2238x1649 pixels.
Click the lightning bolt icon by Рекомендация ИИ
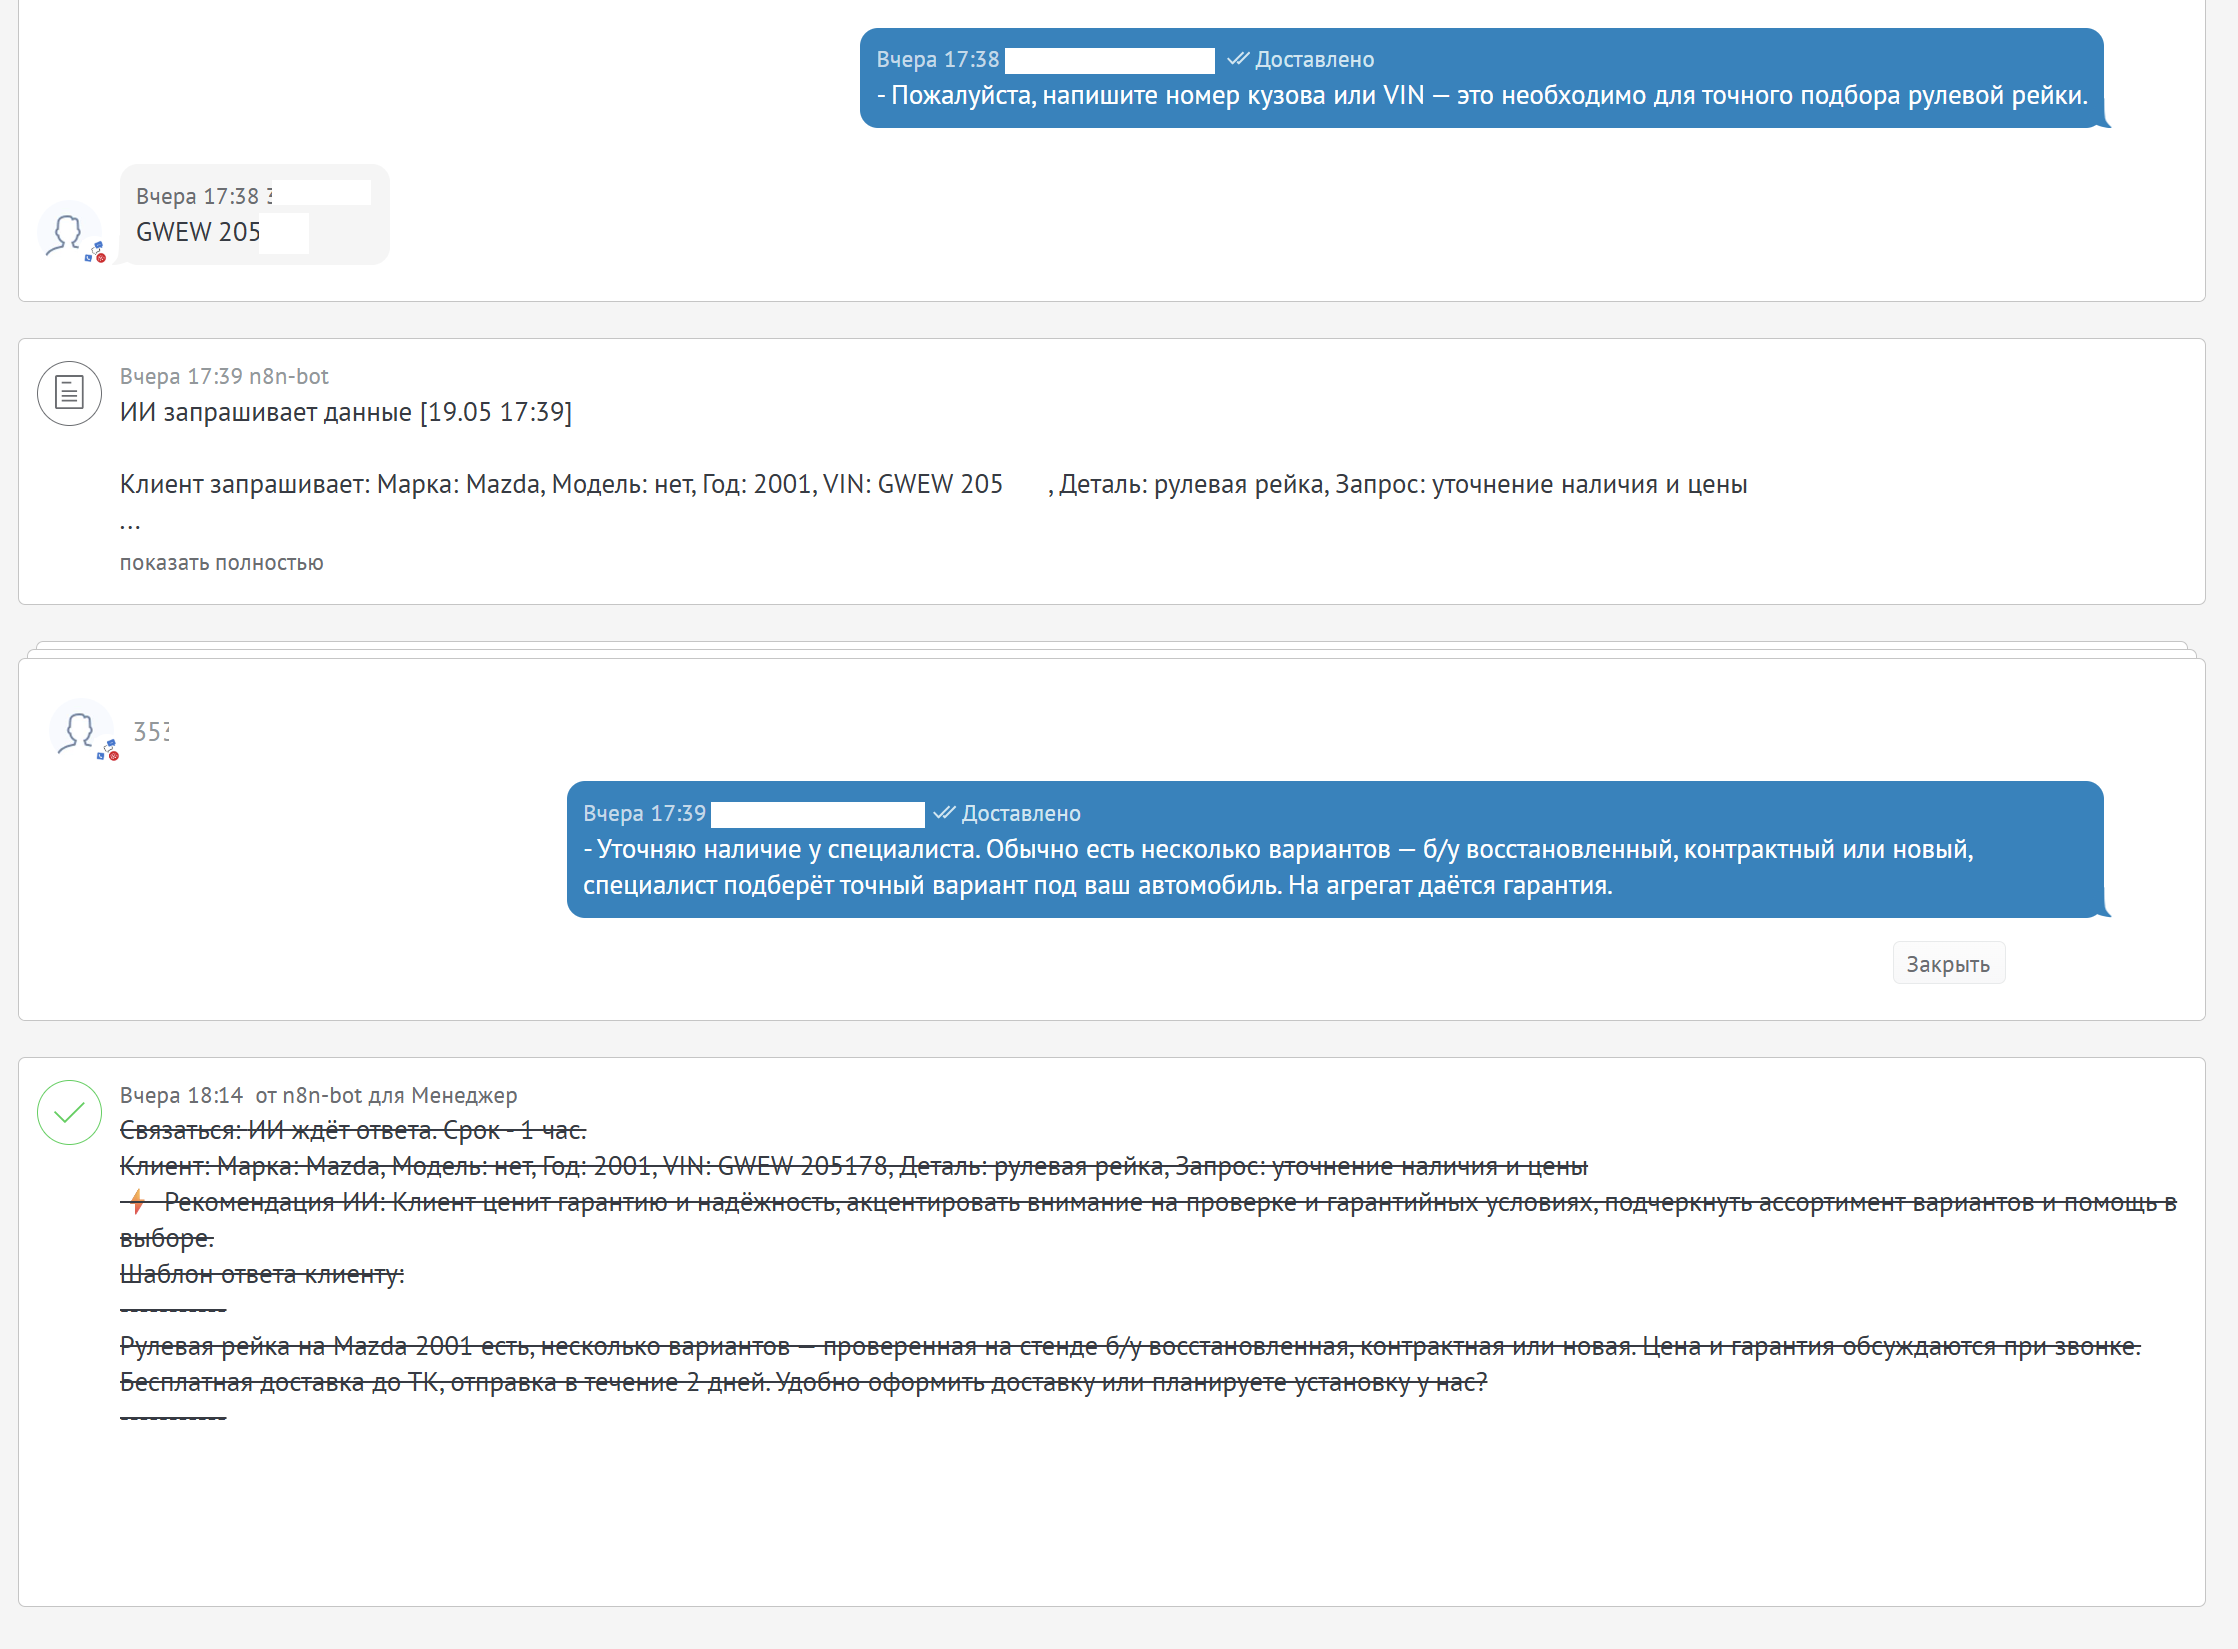tap(138, 1202)
